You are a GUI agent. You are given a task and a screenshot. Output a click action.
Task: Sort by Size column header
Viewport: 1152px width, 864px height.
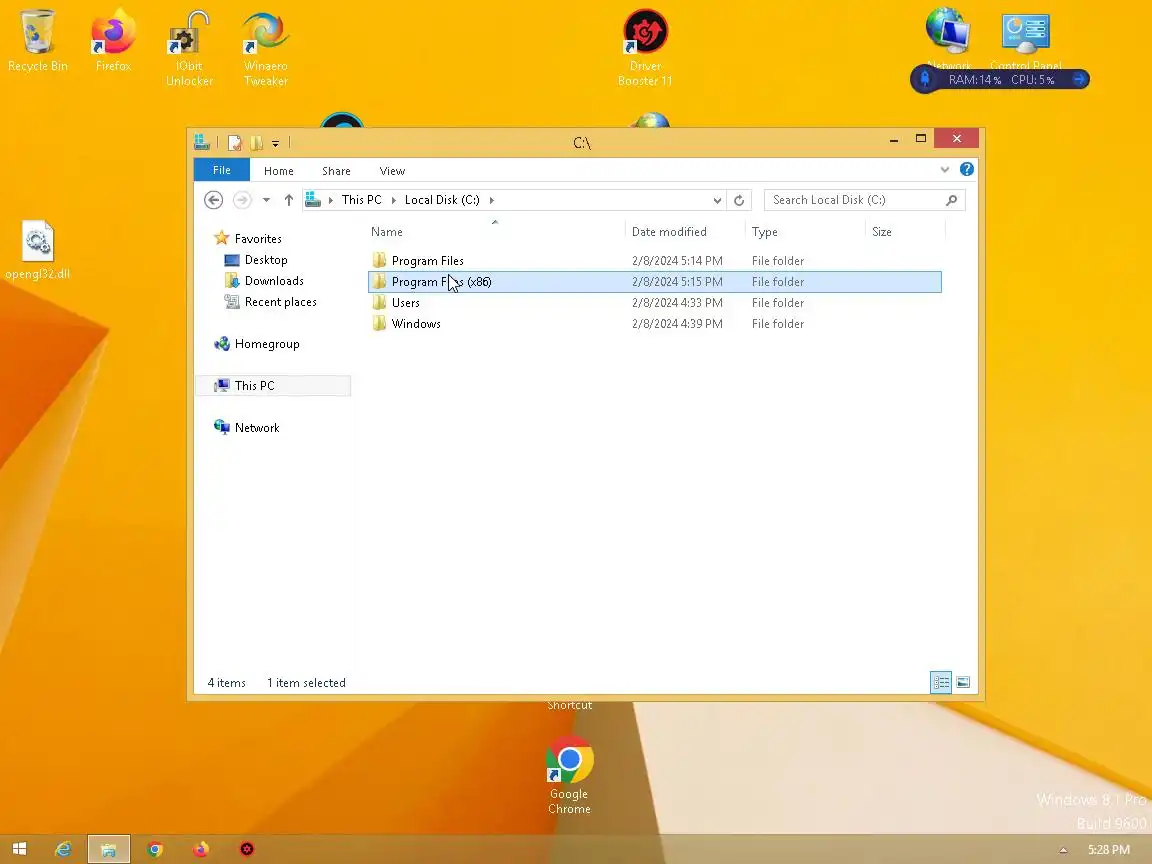[905, 231]
